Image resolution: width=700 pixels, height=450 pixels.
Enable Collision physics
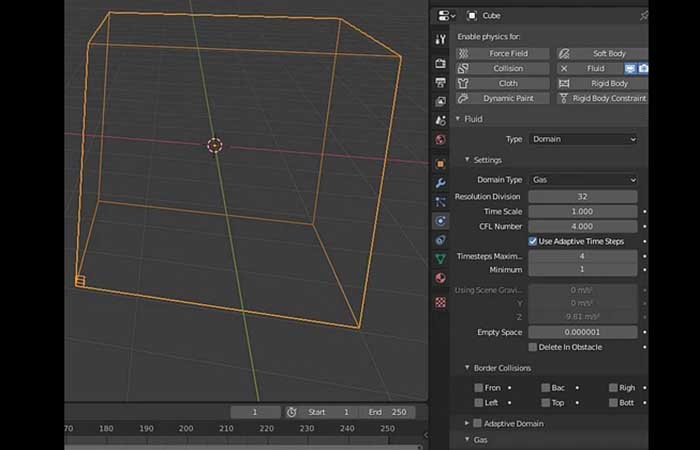tap(503, 68)
